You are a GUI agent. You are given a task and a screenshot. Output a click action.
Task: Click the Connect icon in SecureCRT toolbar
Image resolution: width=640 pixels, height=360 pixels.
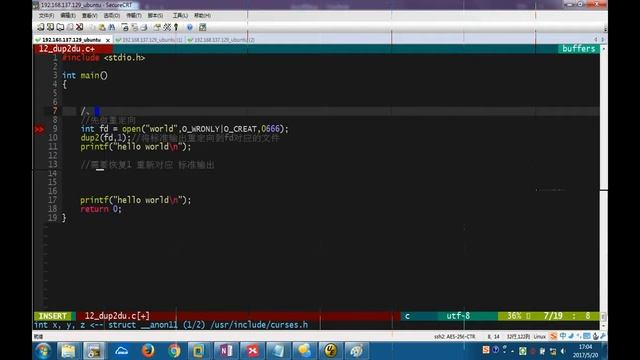(x=40, y=27)
